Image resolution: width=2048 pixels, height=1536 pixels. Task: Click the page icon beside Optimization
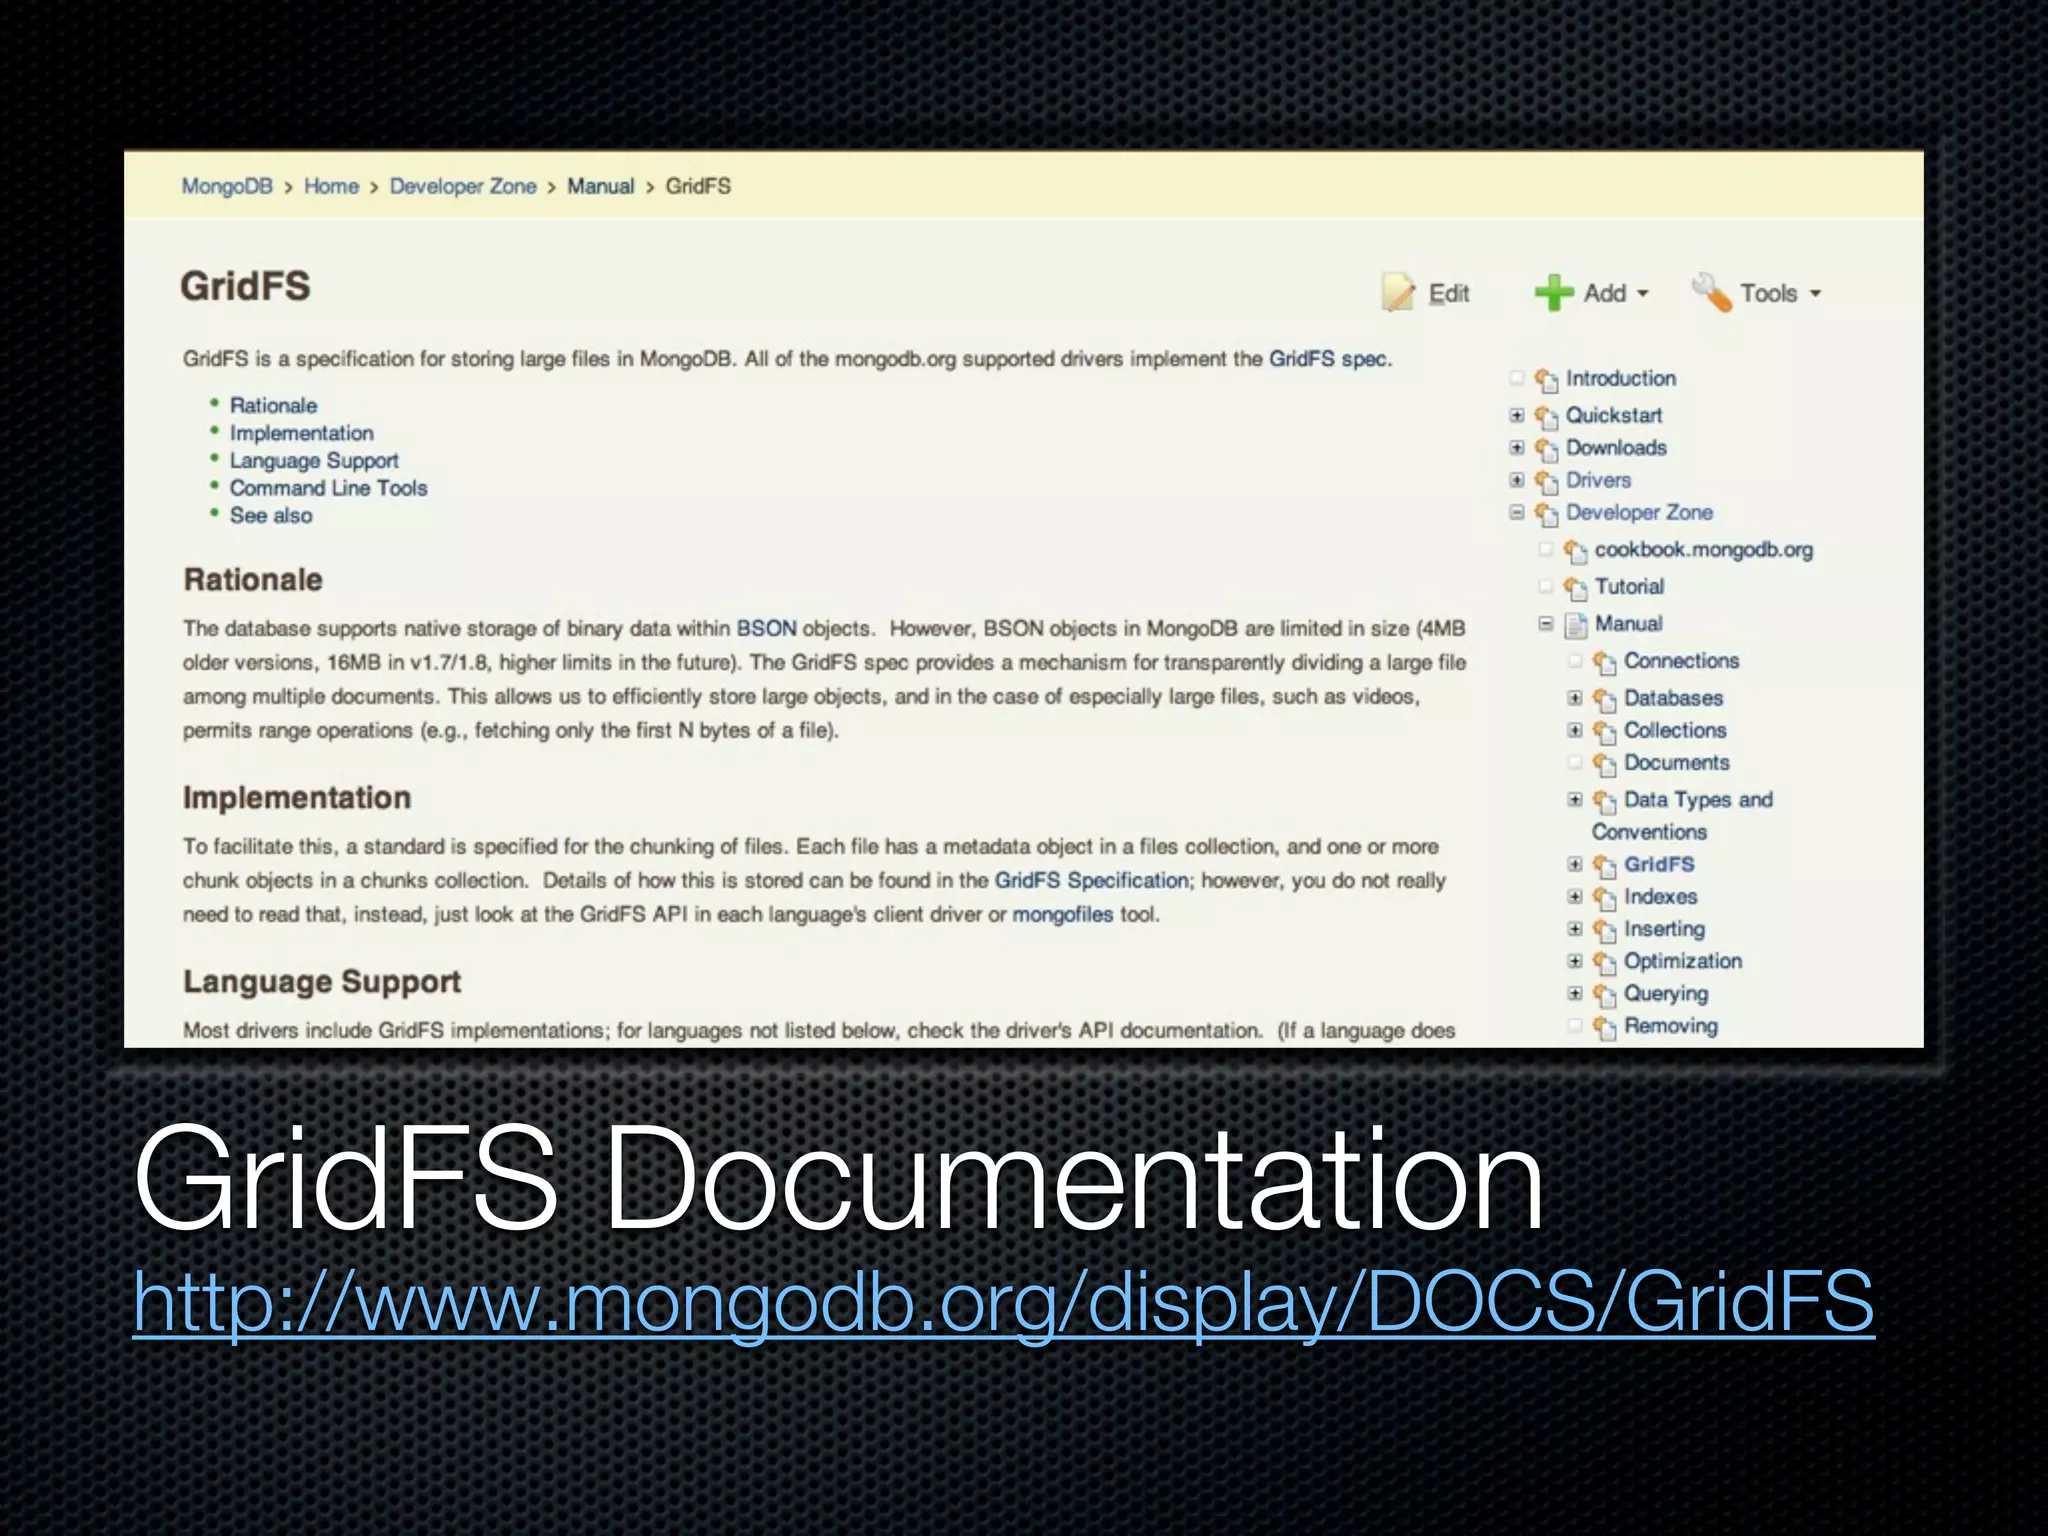coord(1604,963)
